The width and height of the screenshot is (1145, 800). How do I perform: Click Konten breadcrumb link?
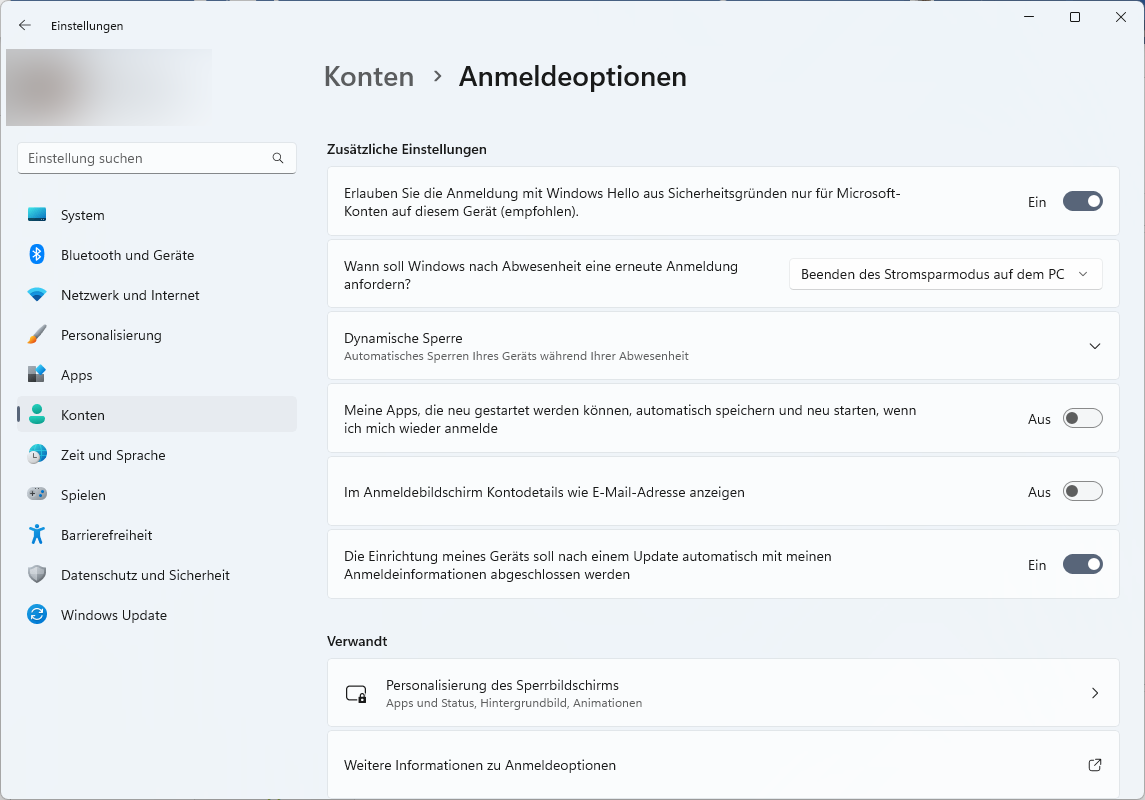(369, 77)
